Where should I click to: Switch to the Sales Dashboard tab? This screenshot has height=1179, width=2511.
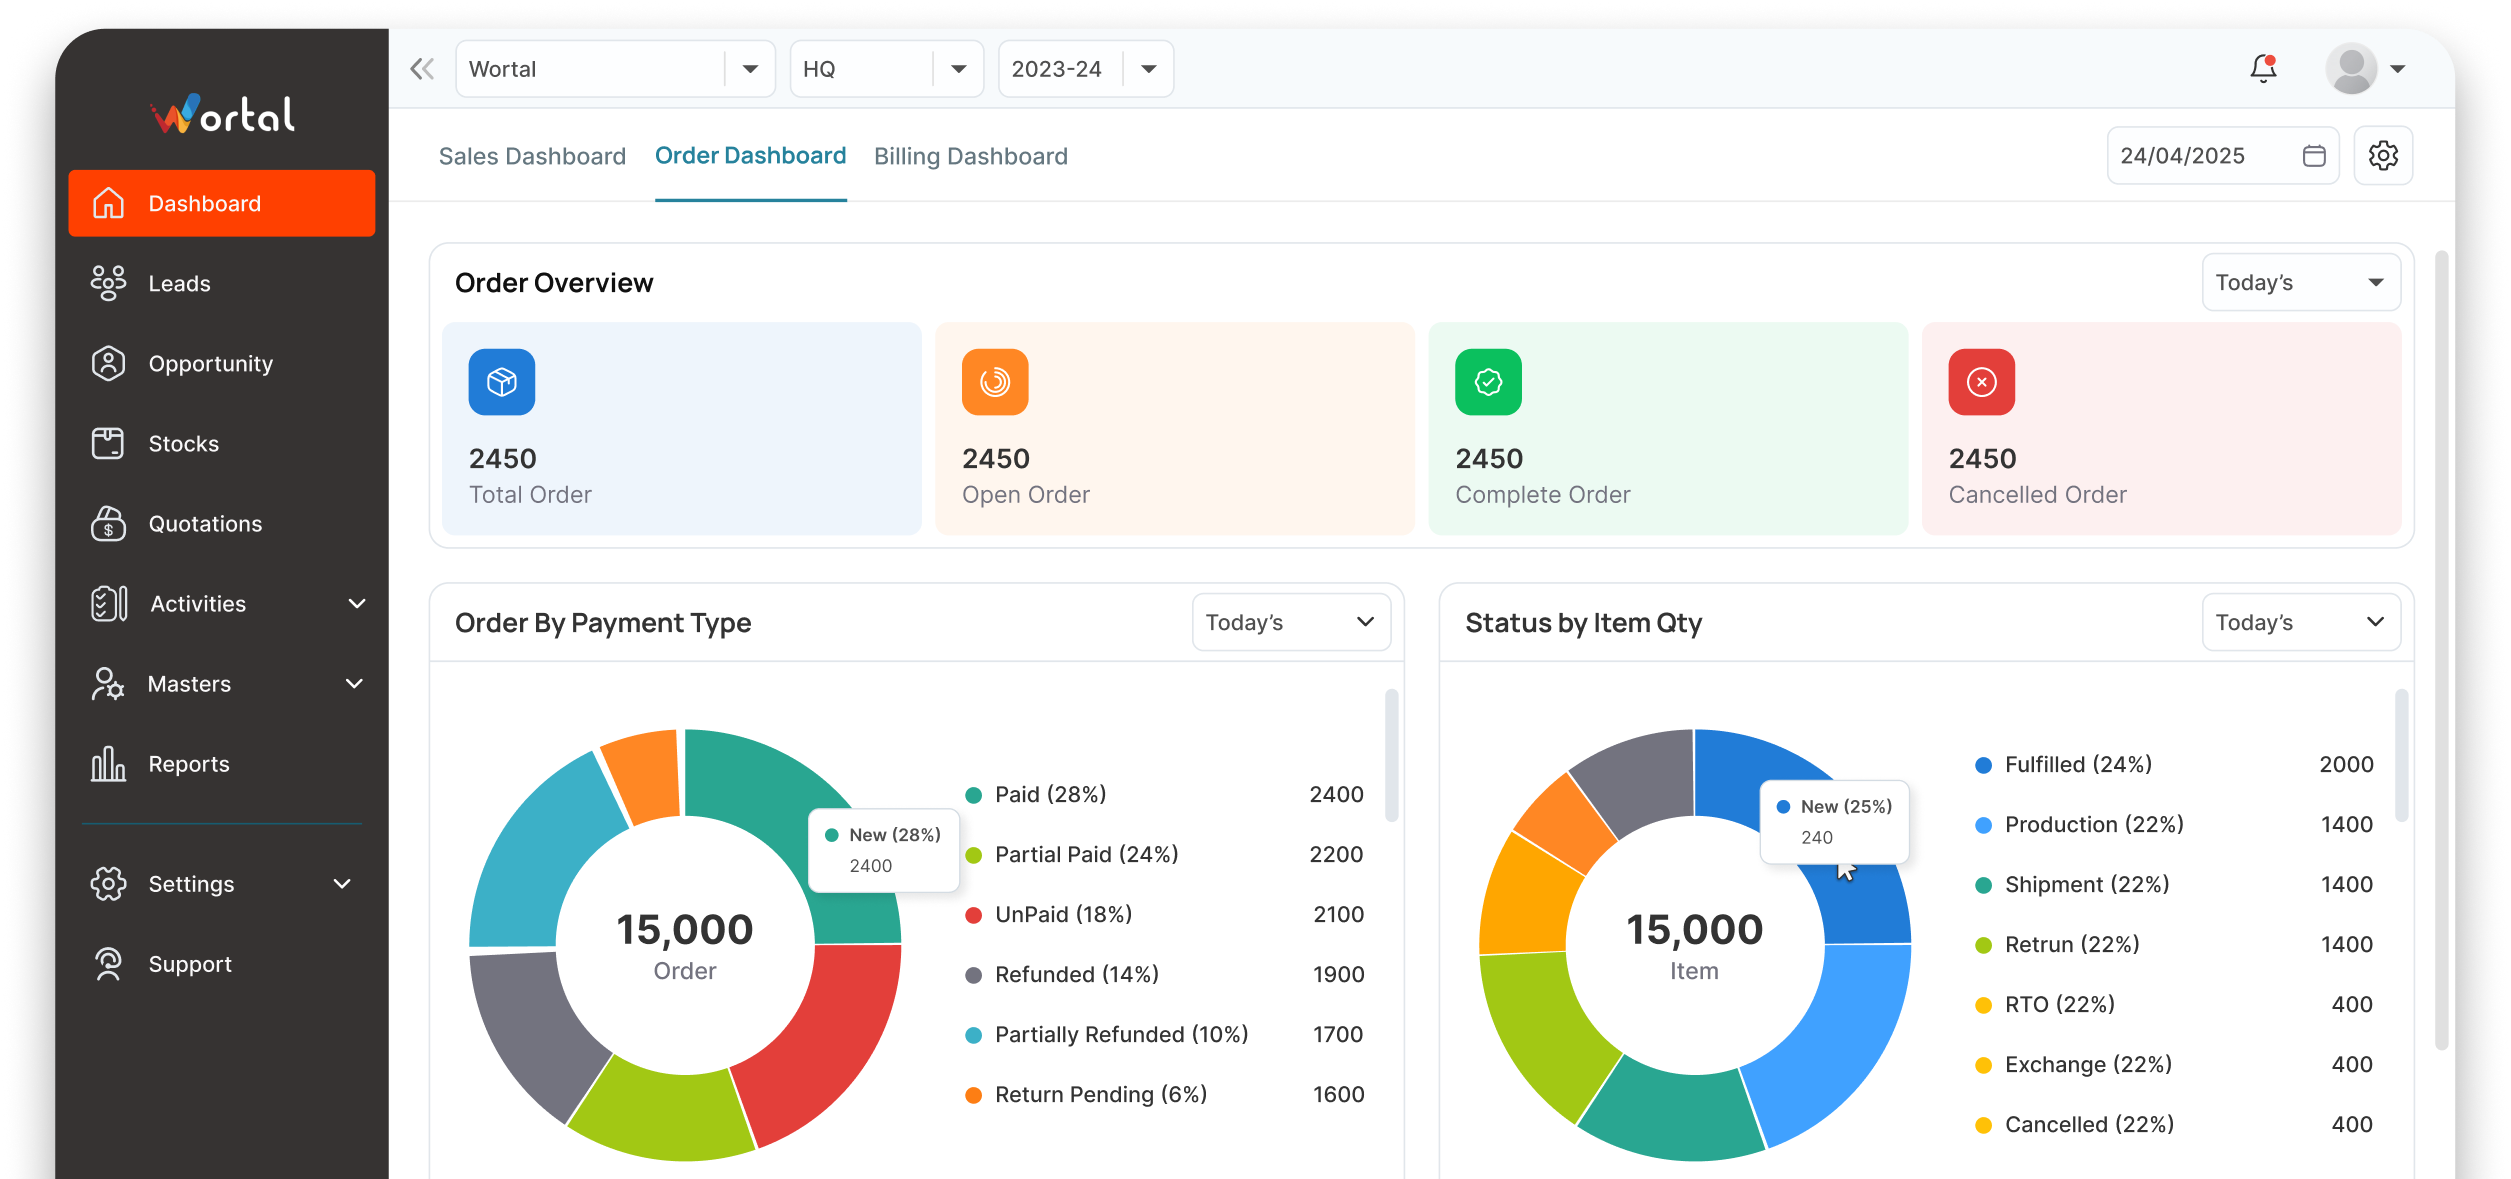(532, 156)
